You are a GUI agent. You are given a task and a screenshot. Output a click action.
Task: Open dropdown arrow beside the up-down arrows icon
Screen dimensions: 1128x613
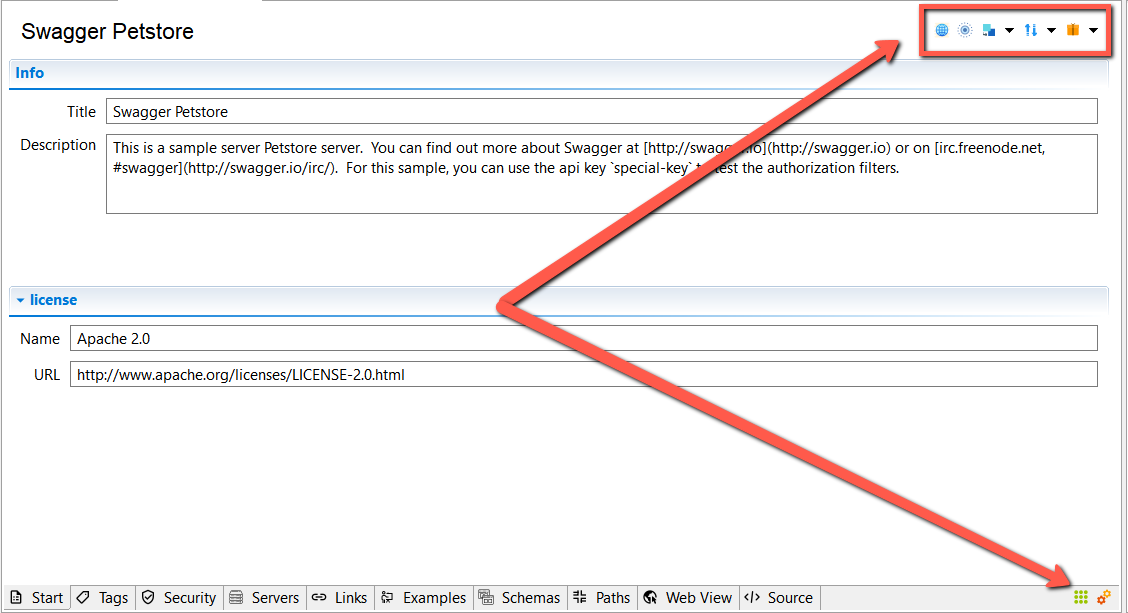click(1052, 30)
